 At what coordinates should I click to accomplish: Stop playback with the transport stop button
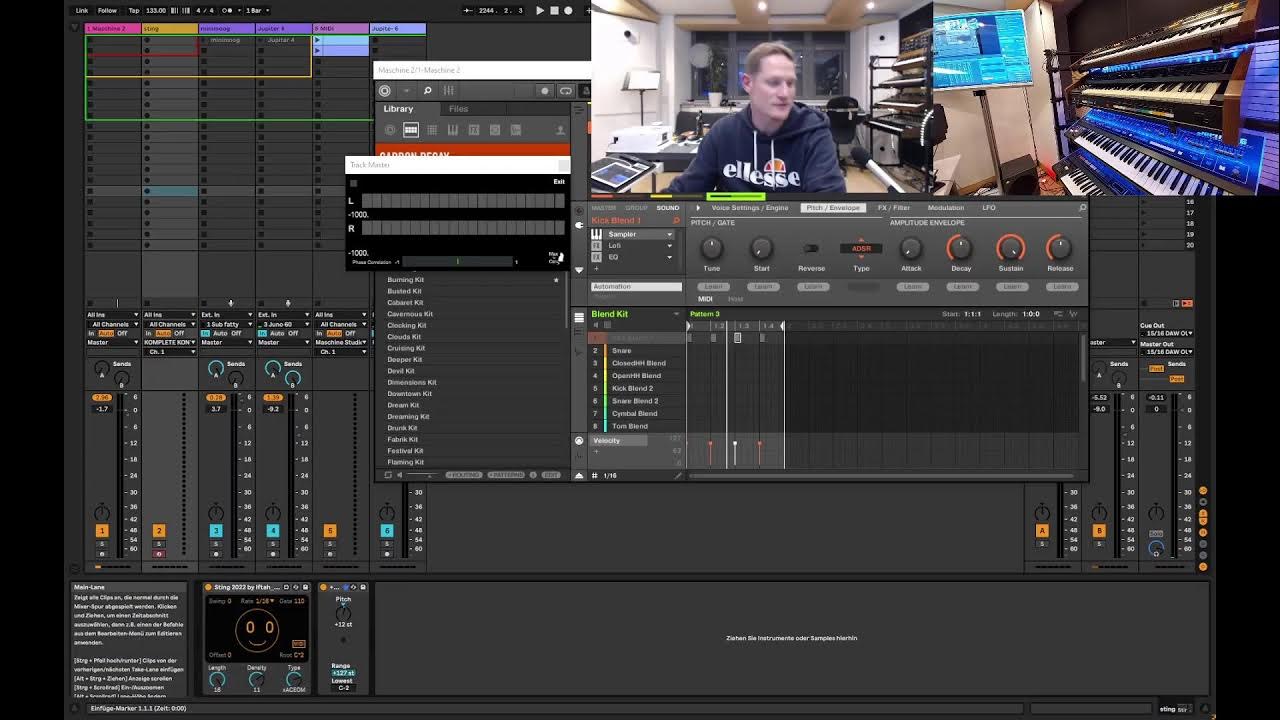(554, 10)
